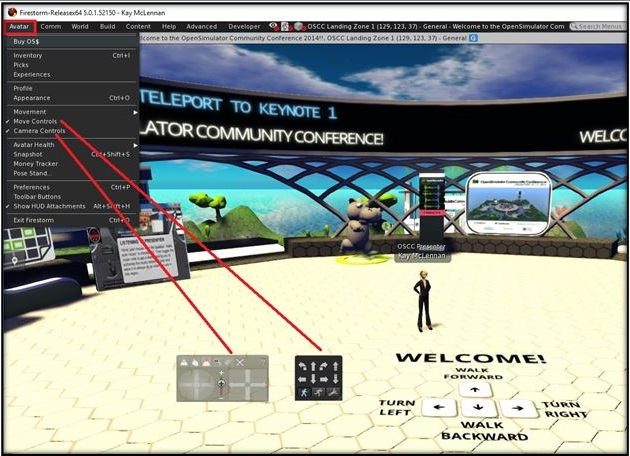The width and height of the screenshot is (630, 456).
Task: Select Picks in the Avatar menu
Action: tap(72, 65)
